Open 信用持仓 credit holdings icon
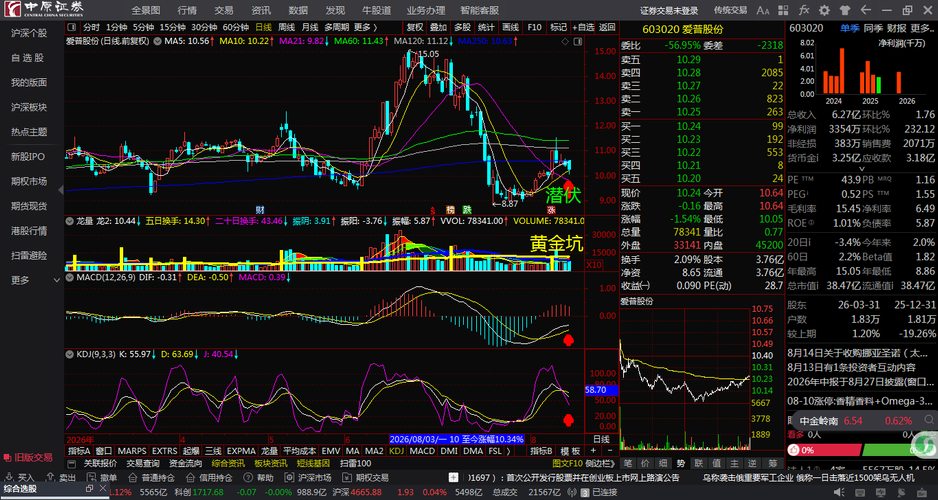938x500 pixels. point(189,478)
